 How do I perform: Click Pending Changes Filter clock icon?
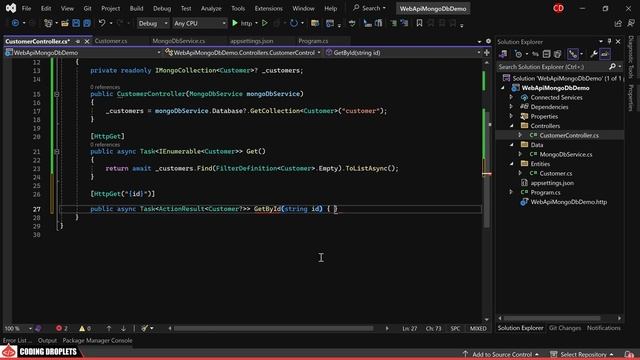point(518,54)
